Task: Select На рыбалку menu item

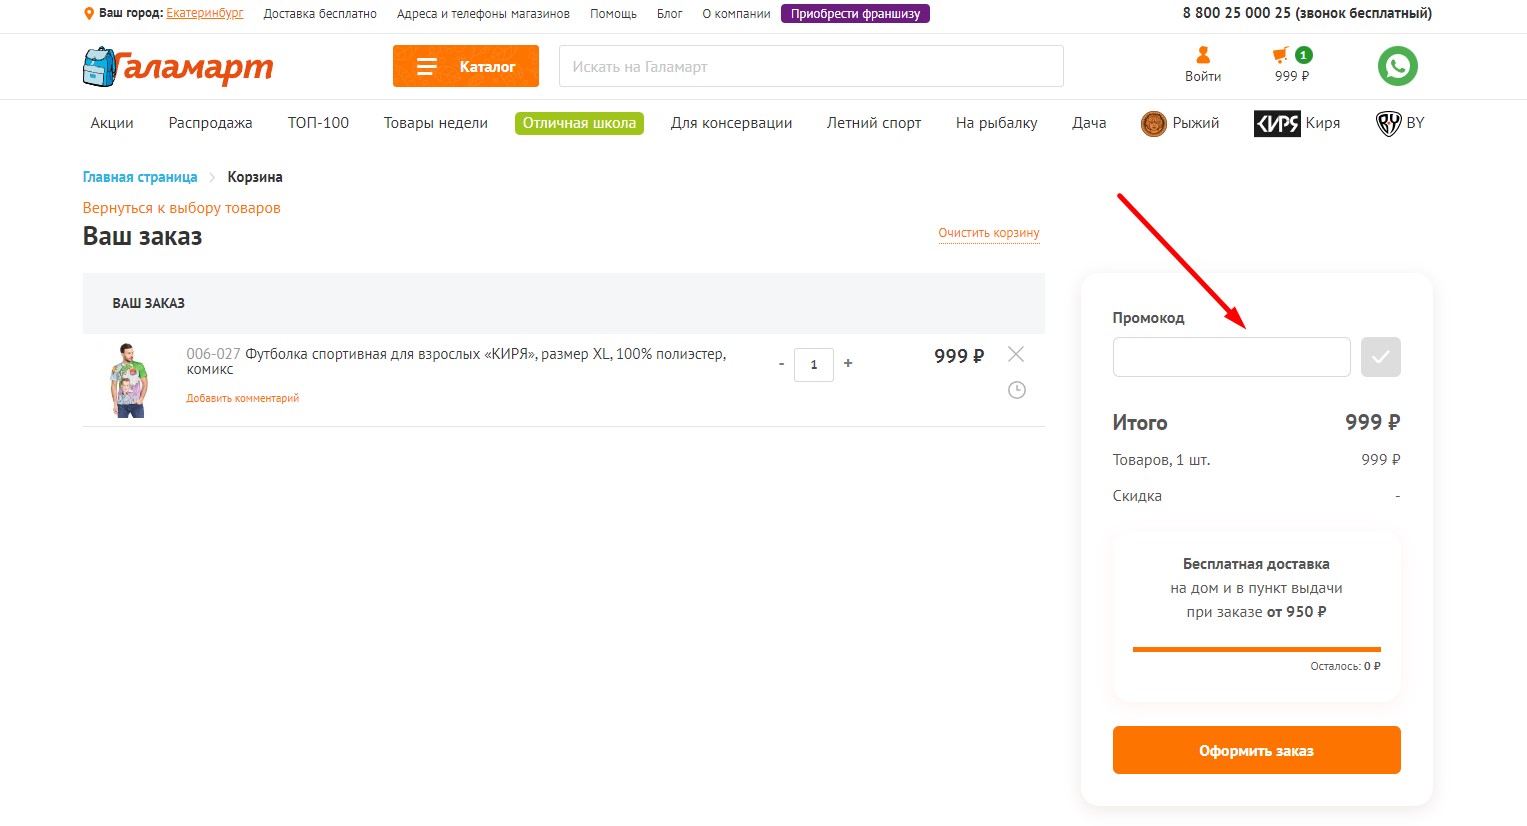Action: click(996, 123)
